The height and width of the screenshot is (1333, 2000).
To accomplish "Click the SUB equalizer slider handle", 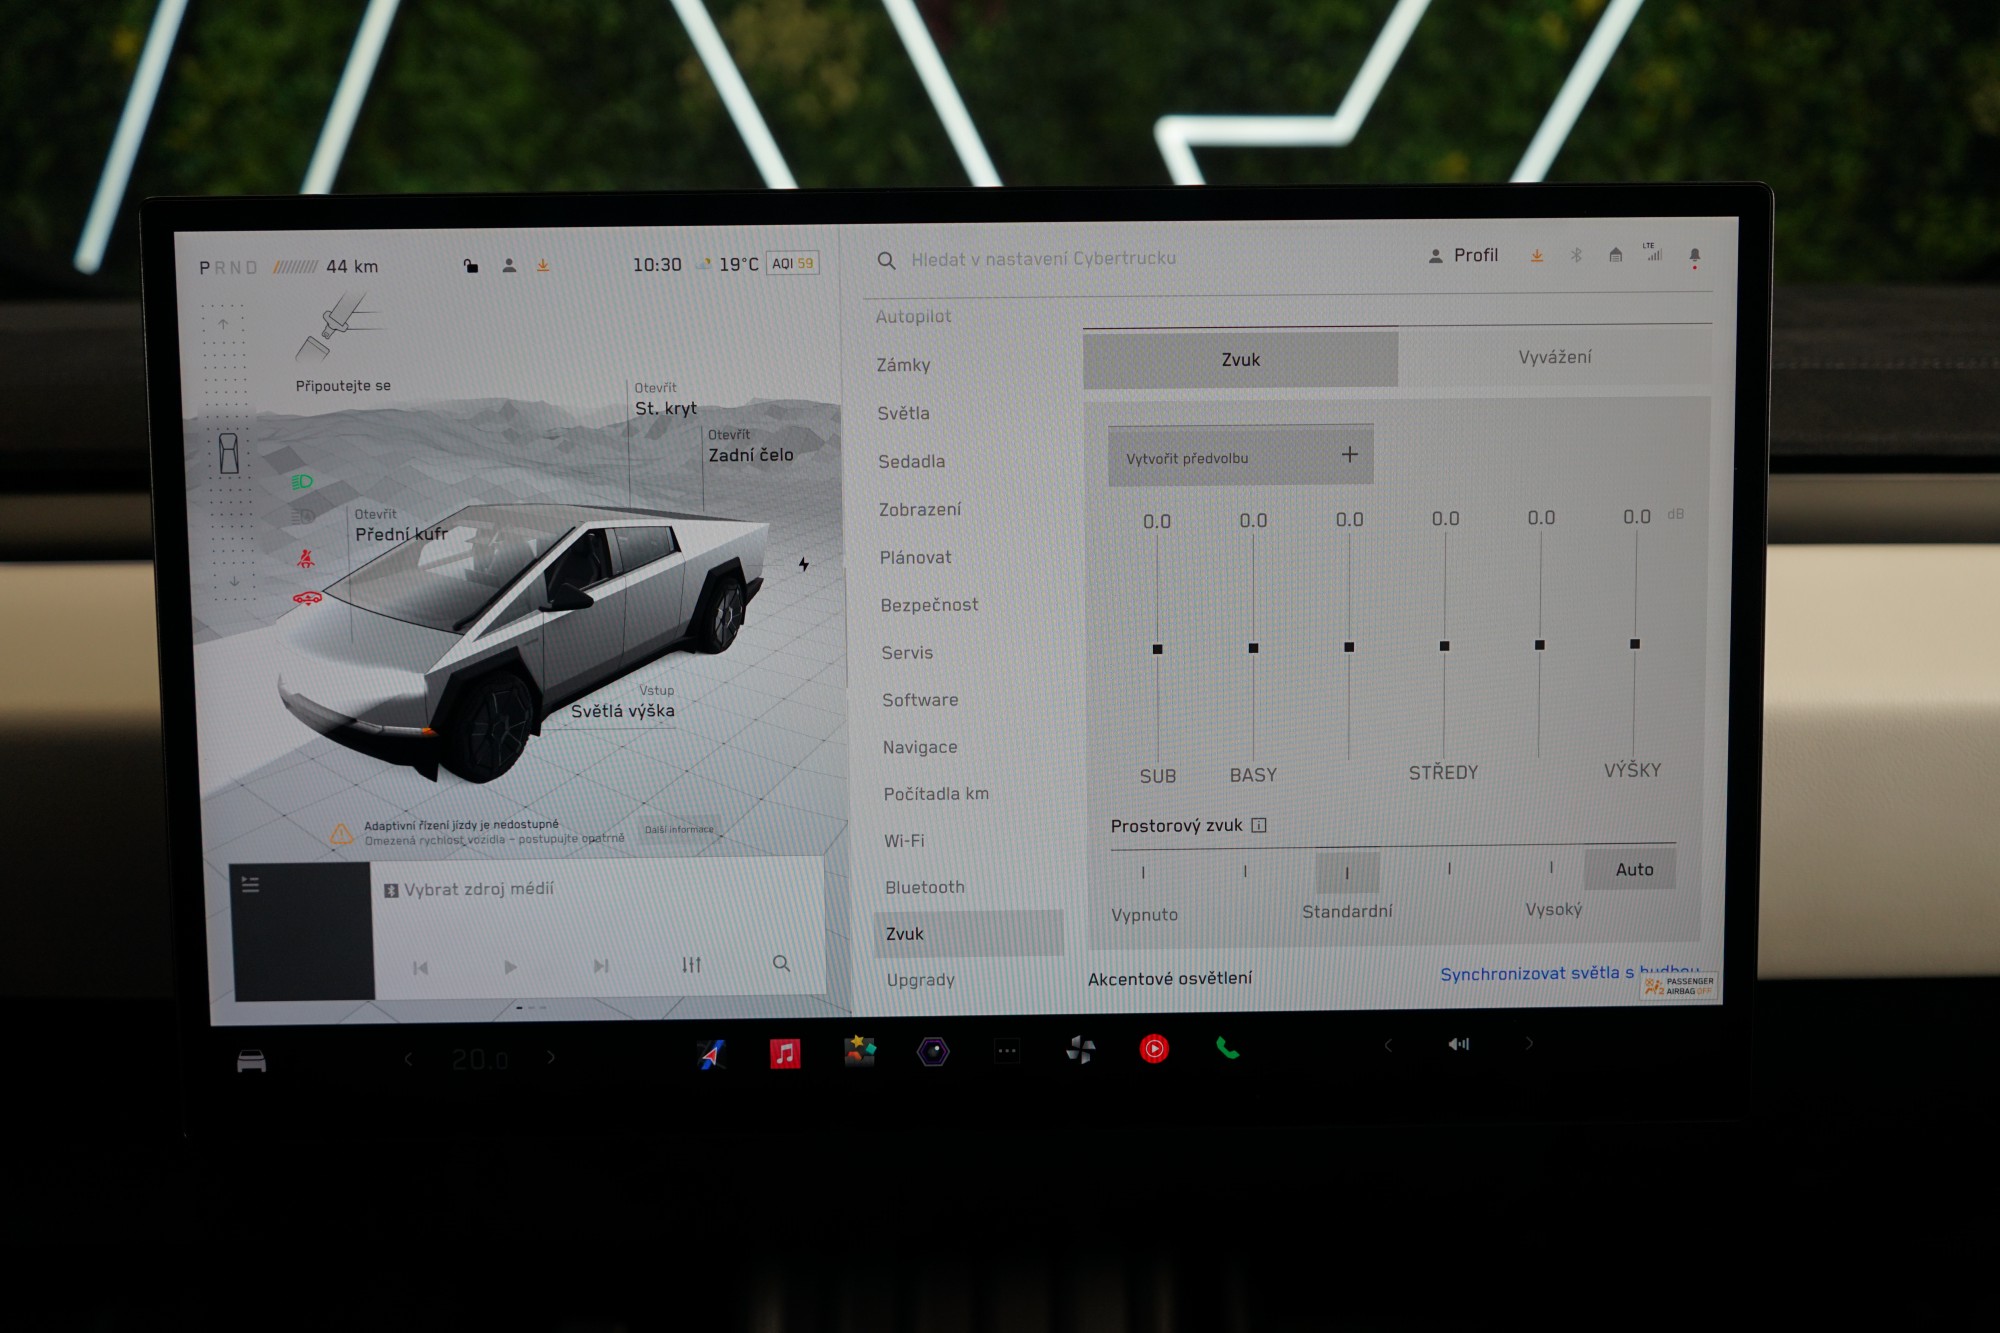I will pyautogui.click(x=1157, y=649).
